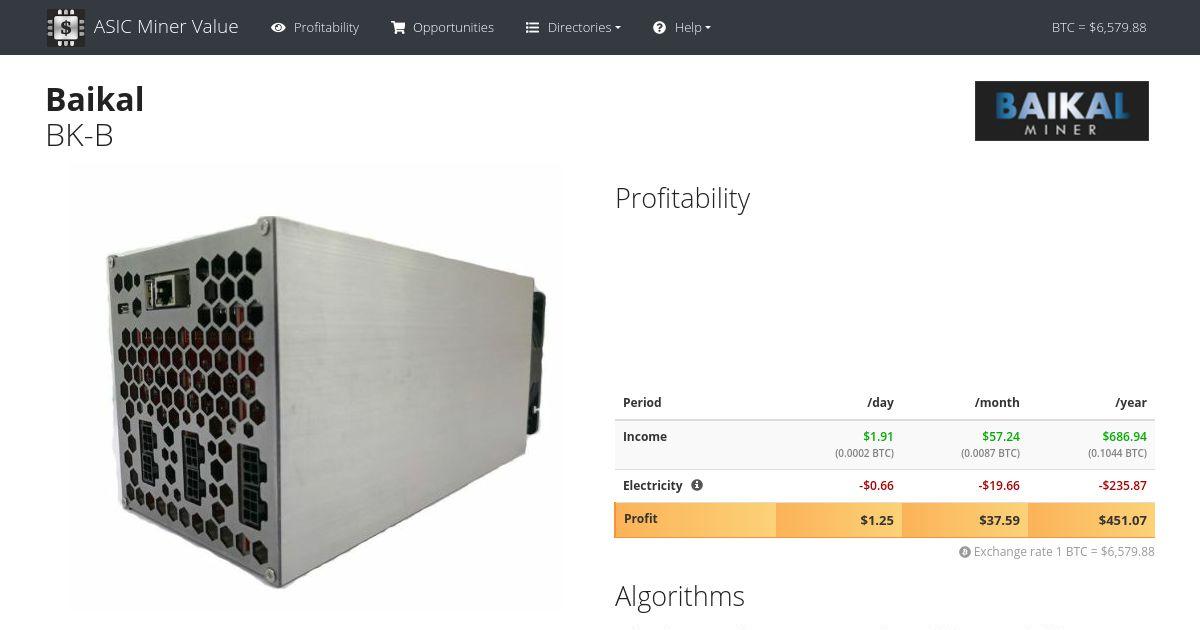1200x630 pixels.
Task: Click the -$235.87 yearly electricity cost
Action: pyautogui.click(x=1123, y=486)
